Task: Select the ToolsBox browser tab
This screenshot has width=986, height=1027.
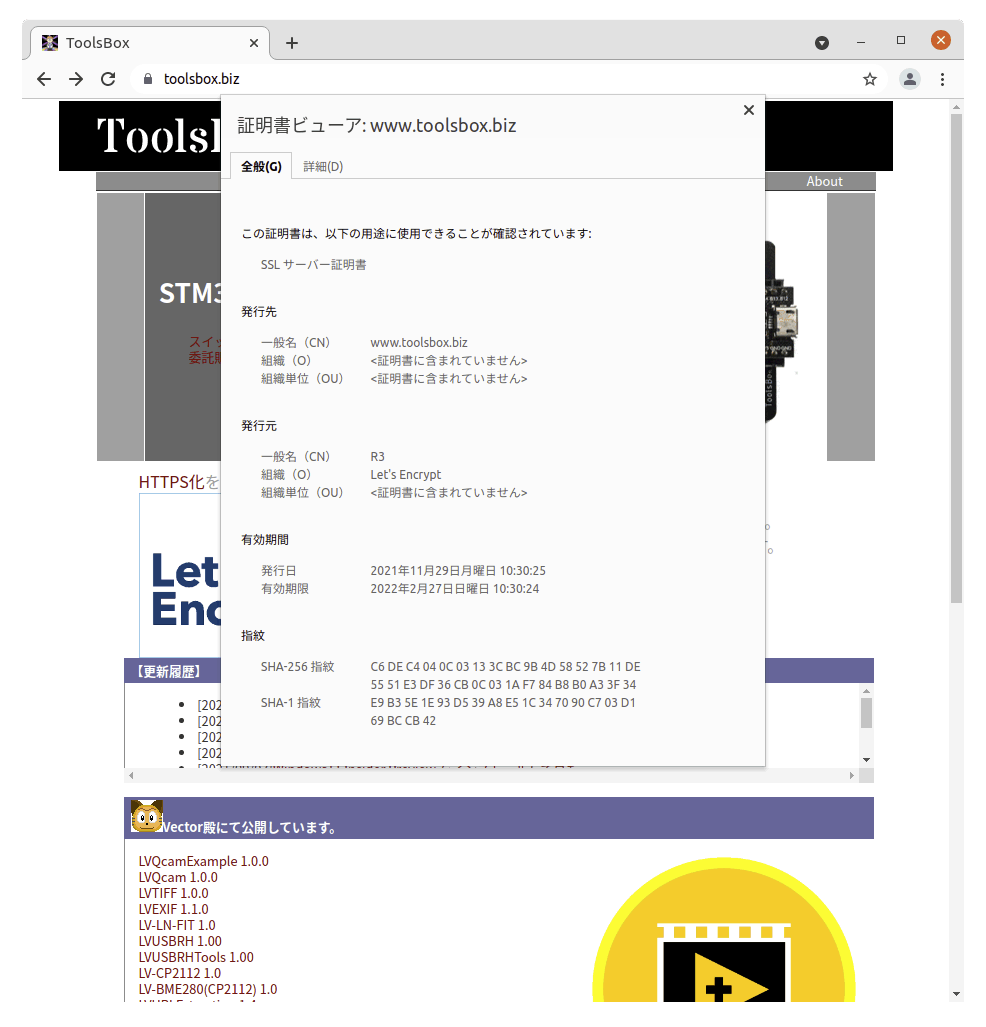Action: point(149,43)
